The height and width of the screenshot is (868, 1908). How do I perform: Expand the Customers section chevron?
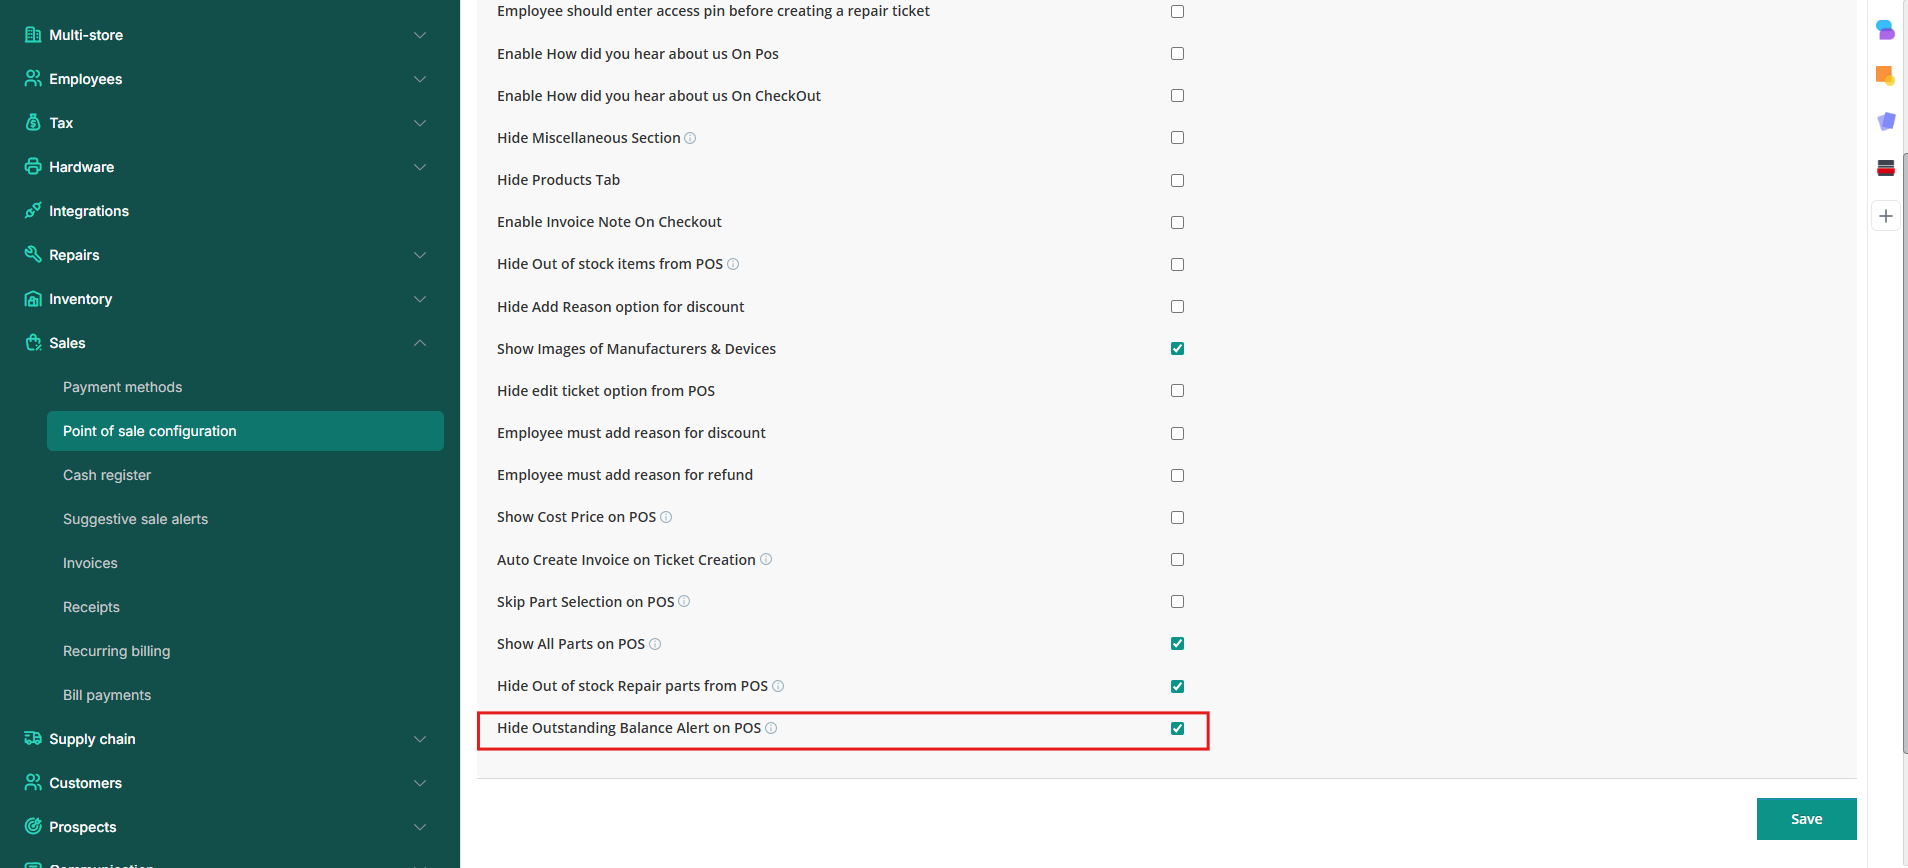(420, 783)
